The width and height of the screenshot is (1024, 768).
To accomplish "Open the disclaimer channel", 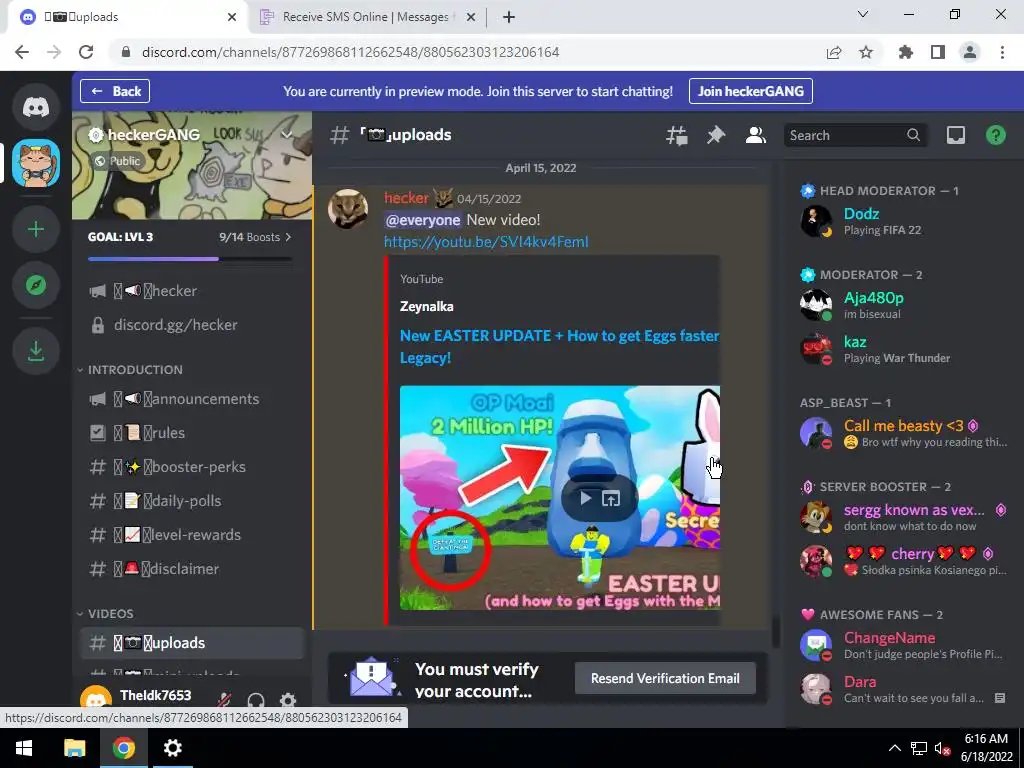I will (192, 569).
